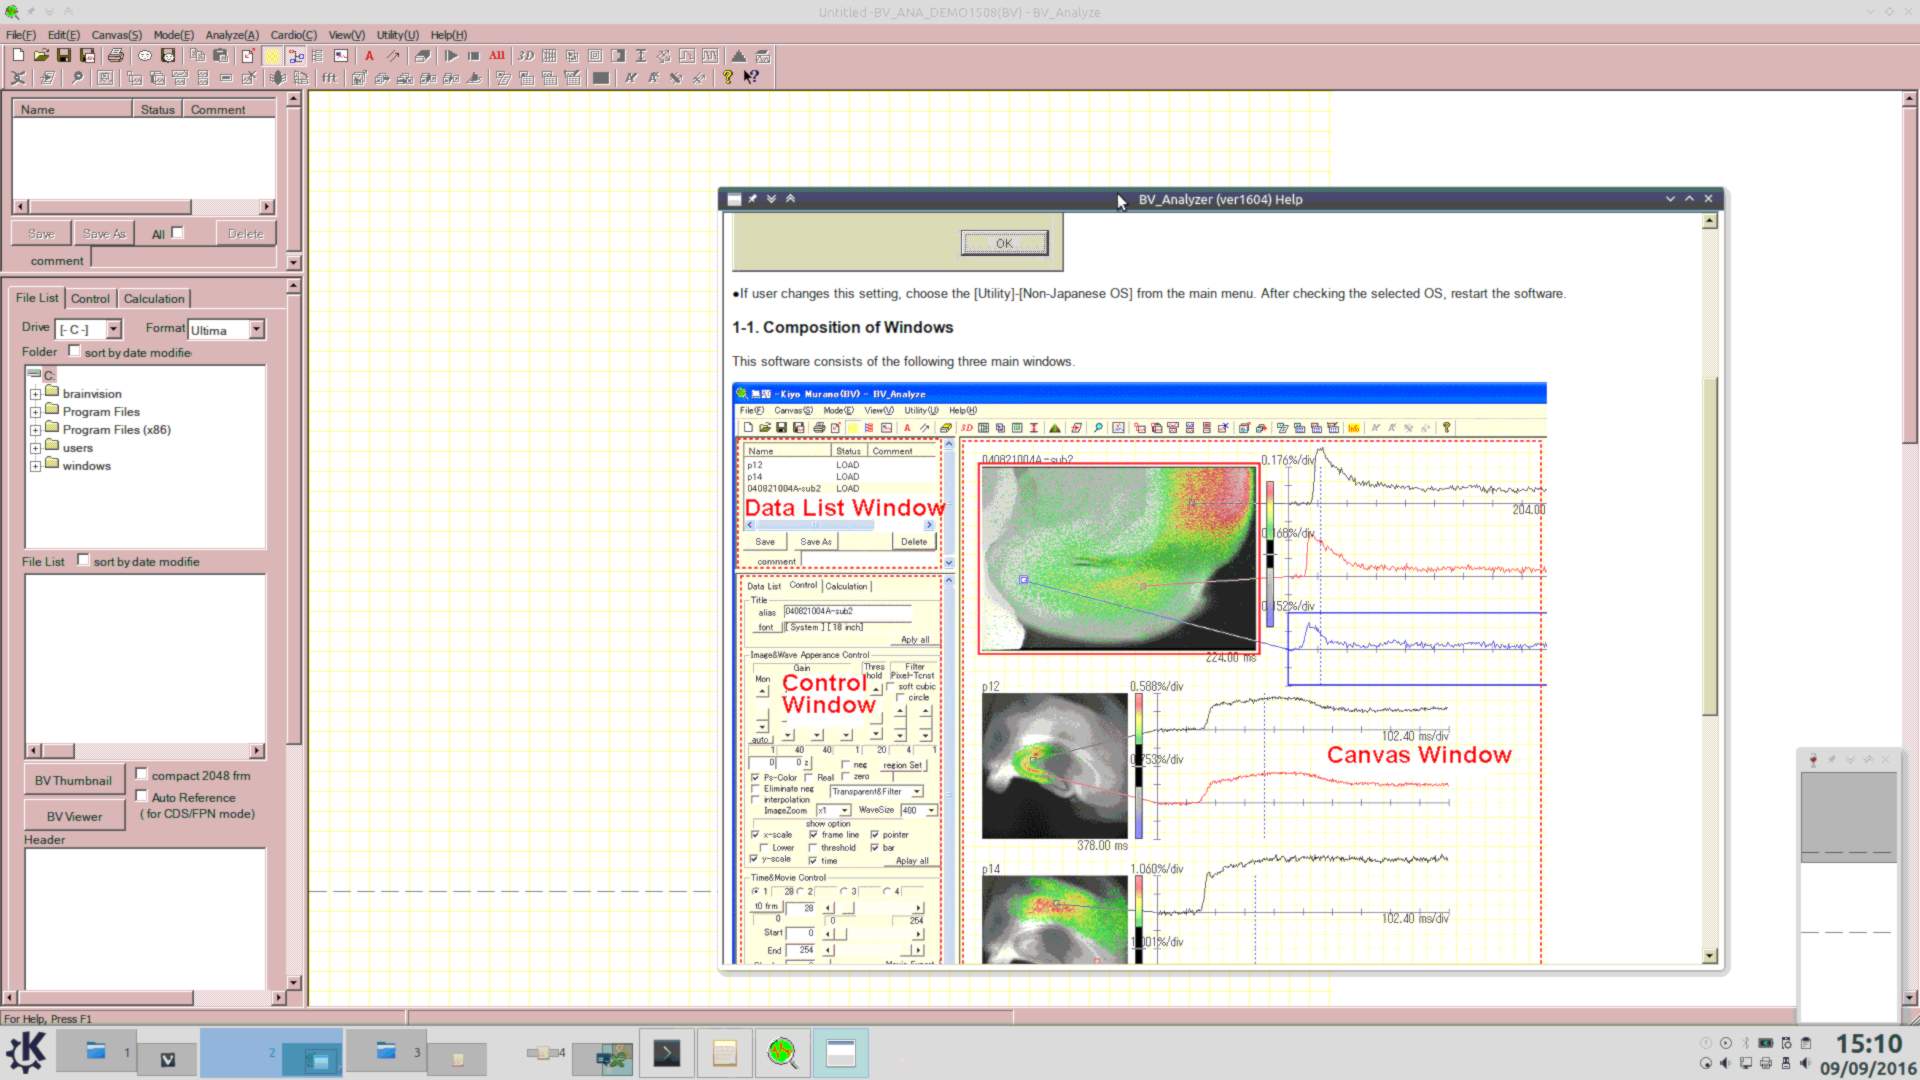This screenshot has width=1920, height=1080.
Task: Click the first icon in second toolbar row
Action: coord(18,78)
